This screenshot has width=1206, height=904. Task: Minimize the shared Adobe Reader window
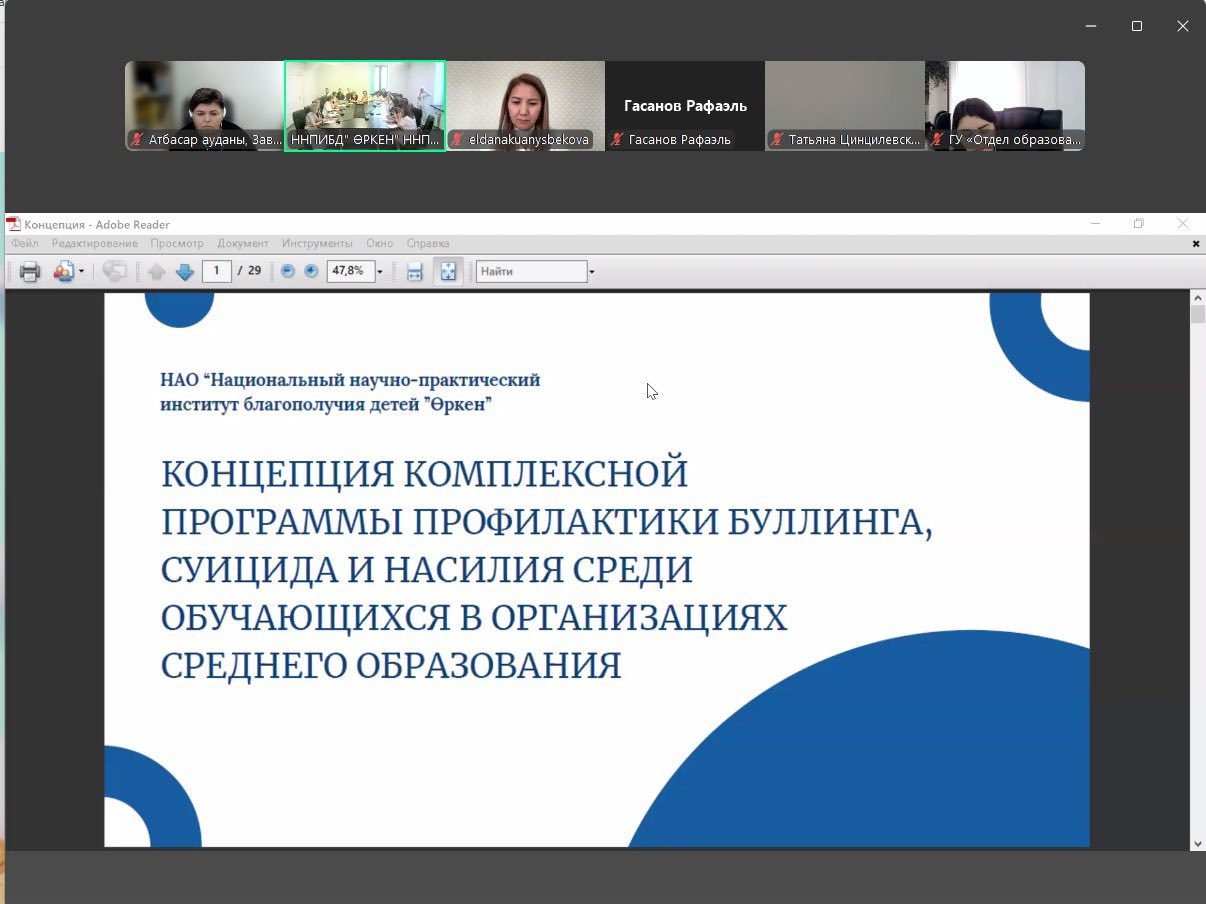pyautogui.click(x=1096, y=224)
